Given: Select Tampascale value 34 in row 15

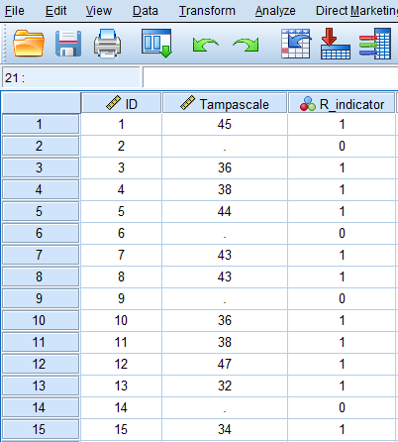Looking at the screenshot, I should pyautogui.click(x=225, y=429).
